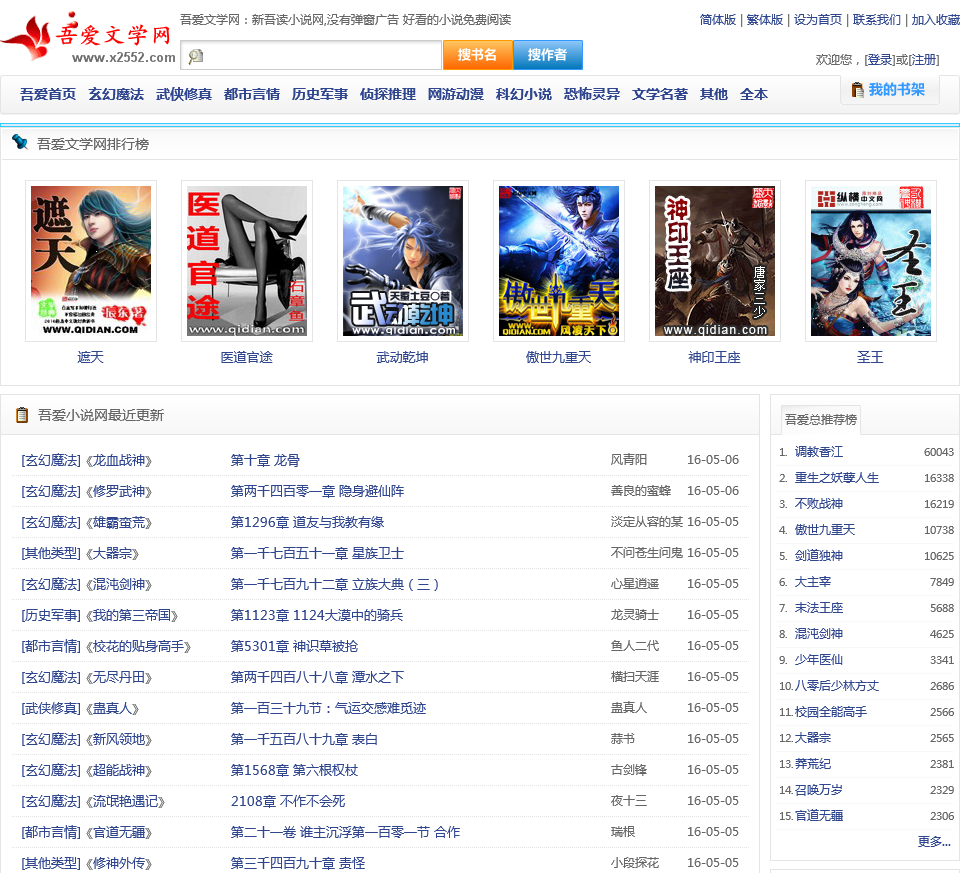960x873 pixels.
Task: Open 傲世九重天 book cover thumbnail
Action: [x=559, y=261]
